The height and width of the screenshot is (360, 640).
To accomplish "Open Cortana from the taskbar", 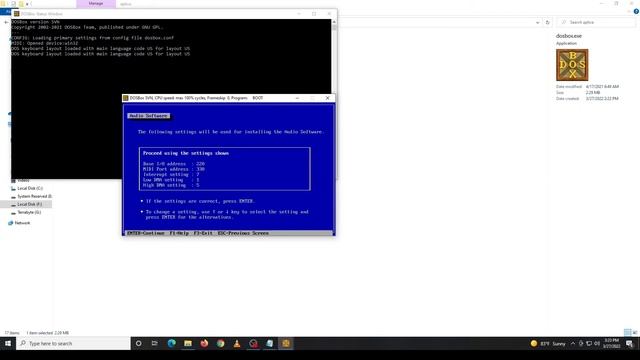I will 138,343.
